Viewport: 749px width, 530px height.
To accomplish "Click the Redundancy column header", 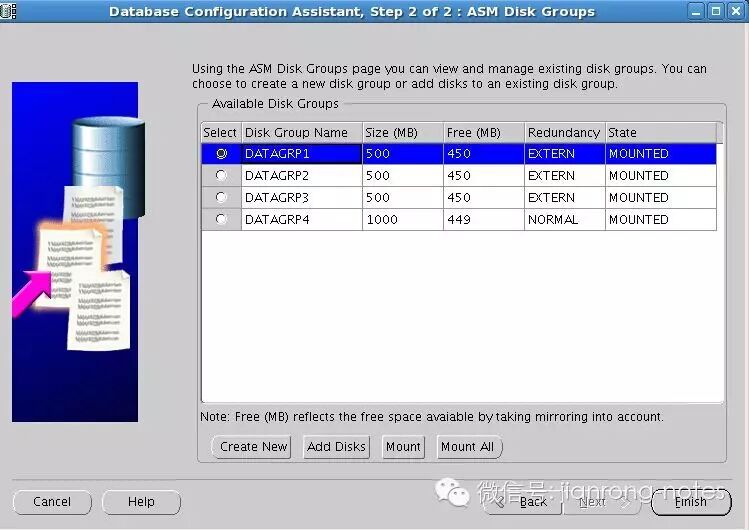I will point(565,132).
